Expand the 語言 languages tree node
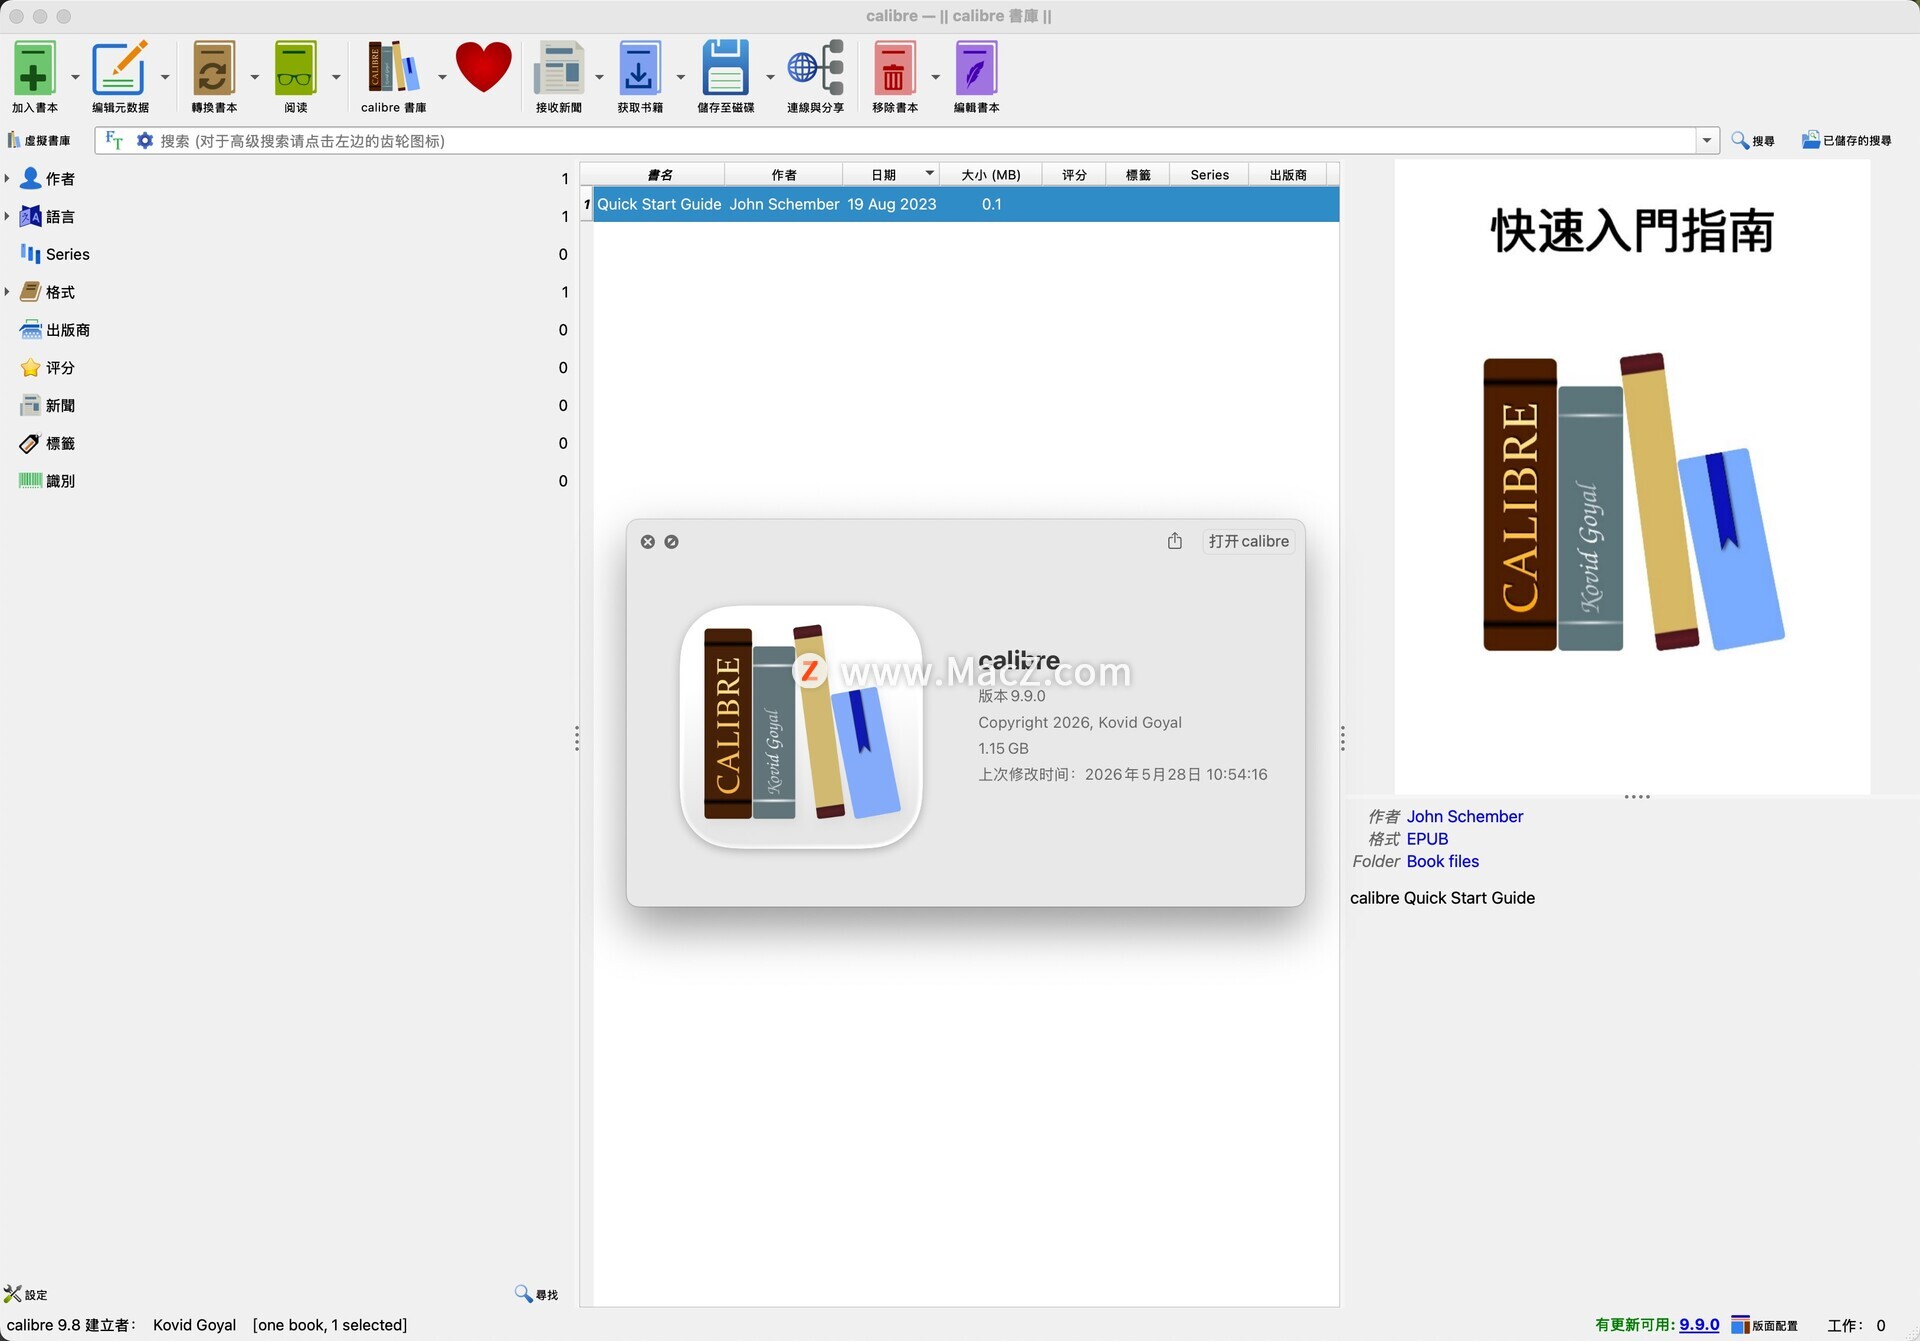 click(x=7, y=216)
